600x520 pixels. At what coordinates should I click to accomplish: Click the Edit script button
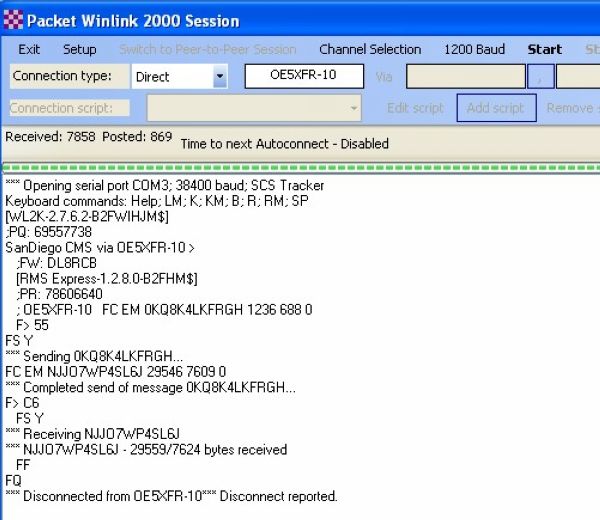click(x=416, y=108)
